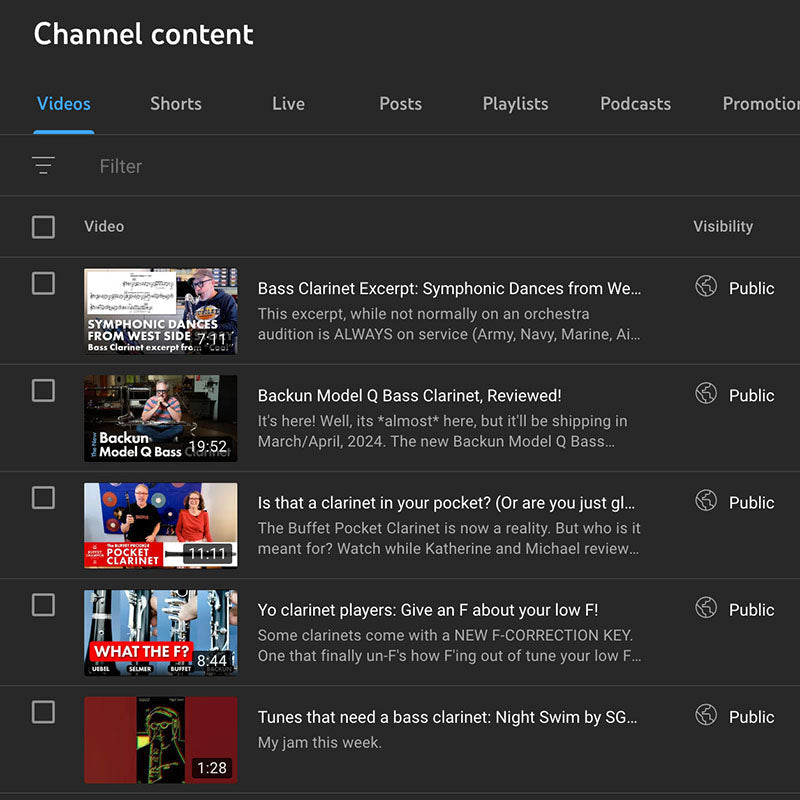Click globe icon beside Backun Model Q video
Screen dimensions: 800x800
coord(706,394)
